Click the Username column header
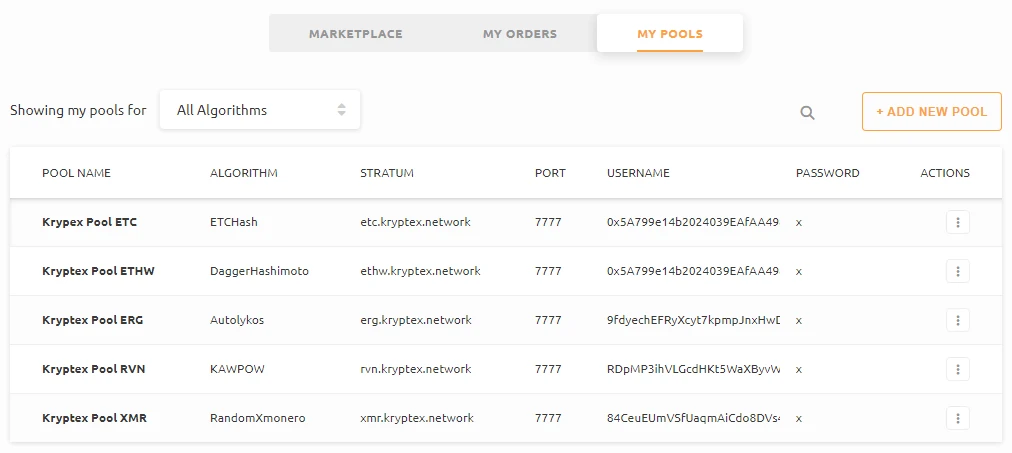The width and height of the screenshot is (1012, 453). pos(638,173)
